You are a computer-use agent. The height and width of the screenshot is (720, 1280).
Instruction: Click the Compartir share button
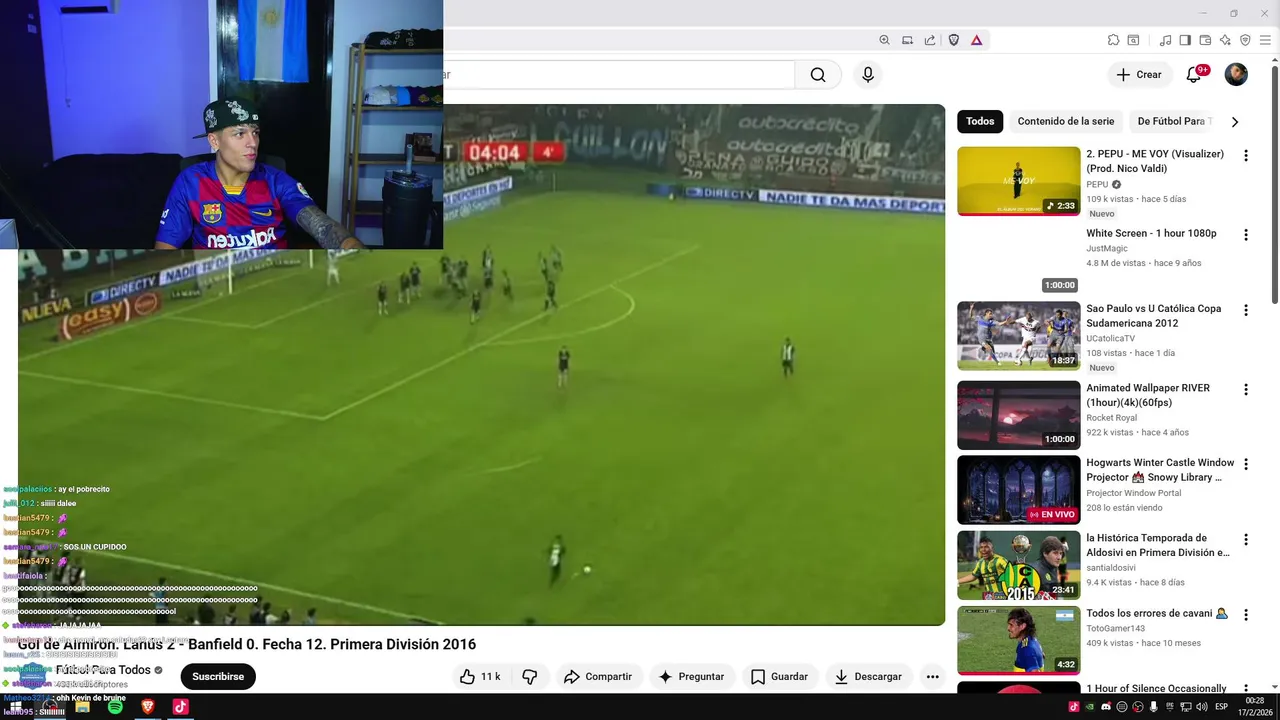(597, 677)
